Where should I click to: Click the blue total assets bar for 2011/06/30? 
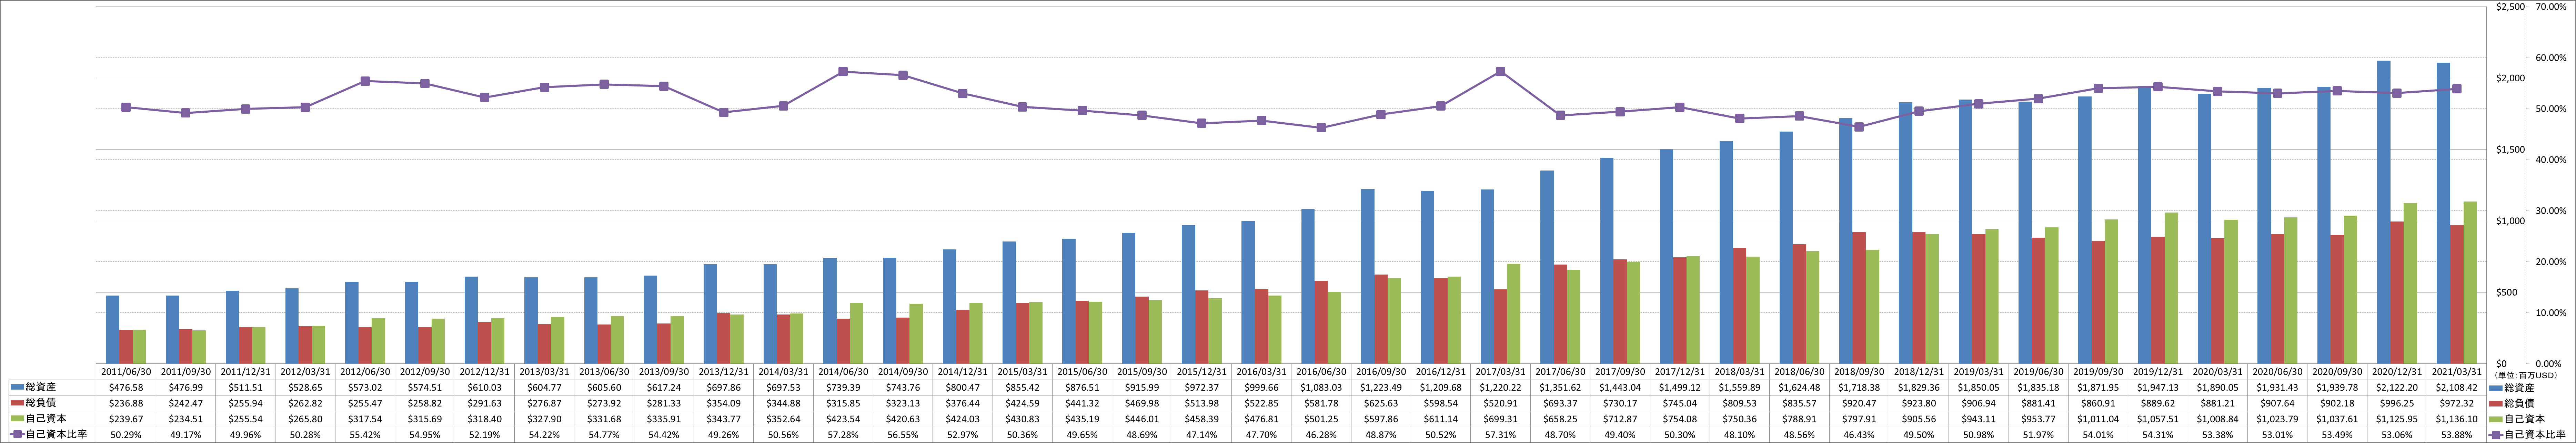[113, 329]
